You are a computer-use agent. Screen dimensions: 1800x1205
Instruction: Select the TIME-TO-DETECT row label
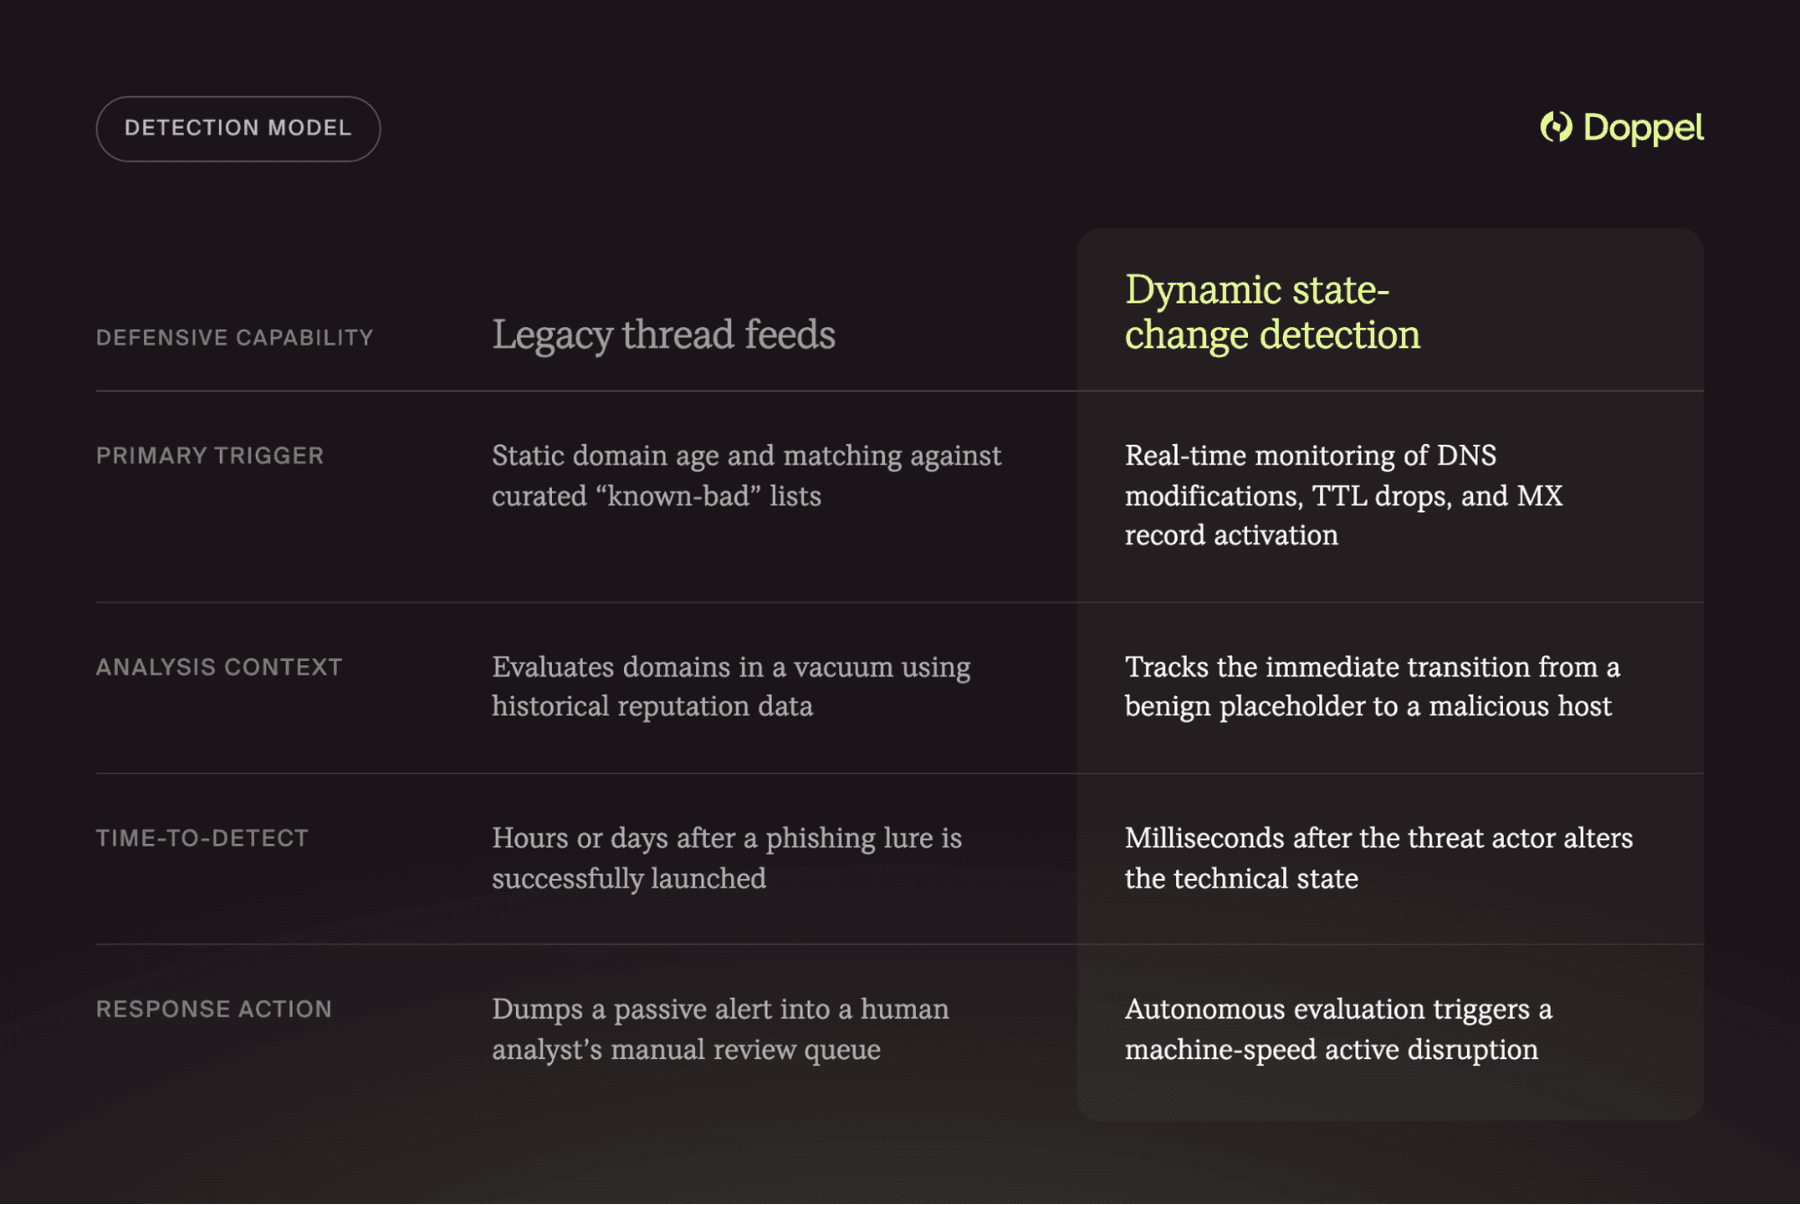point(202,838)
